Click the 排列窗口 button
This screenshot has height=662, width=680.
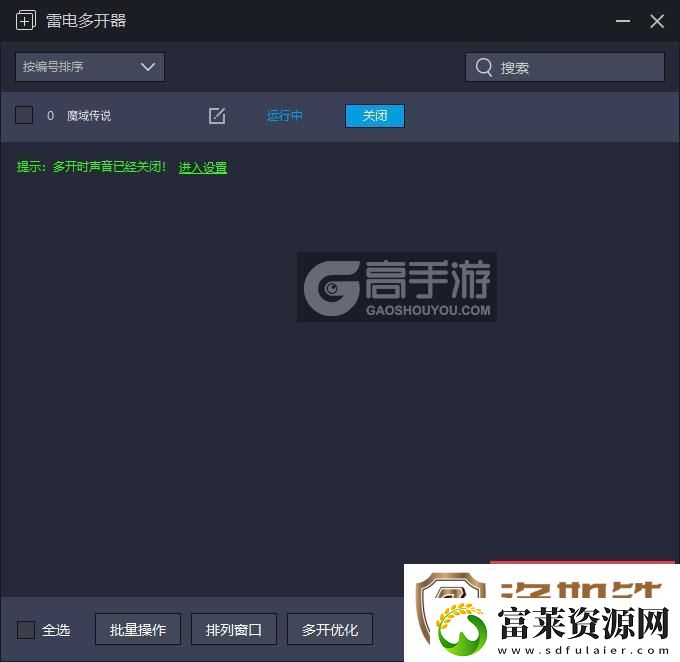pyautogui.click(x=234, y=629)
